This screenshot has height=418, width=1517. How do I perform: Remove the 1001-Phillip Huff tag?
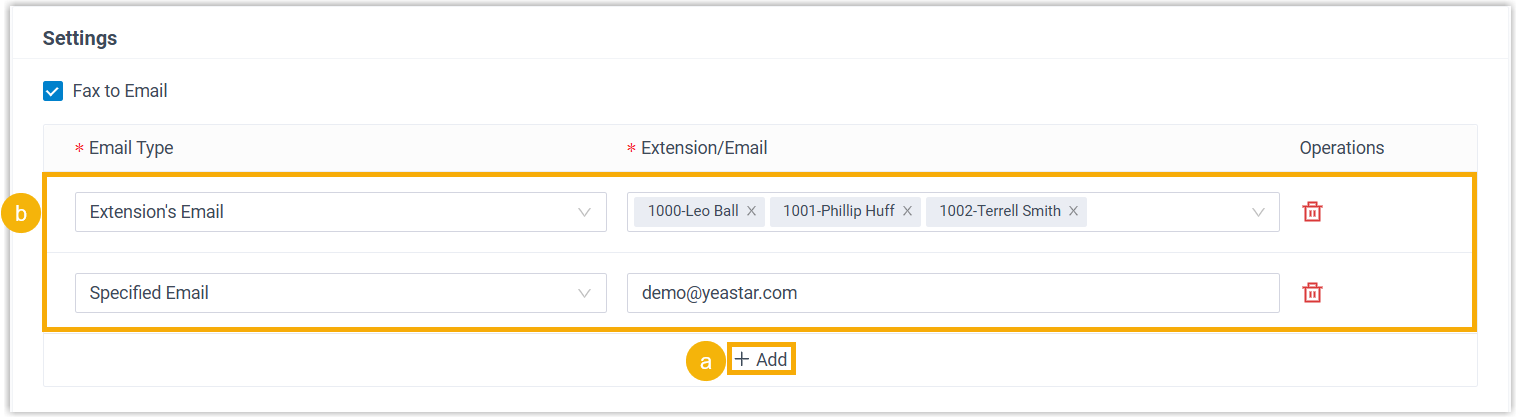(x=907, y=212)
